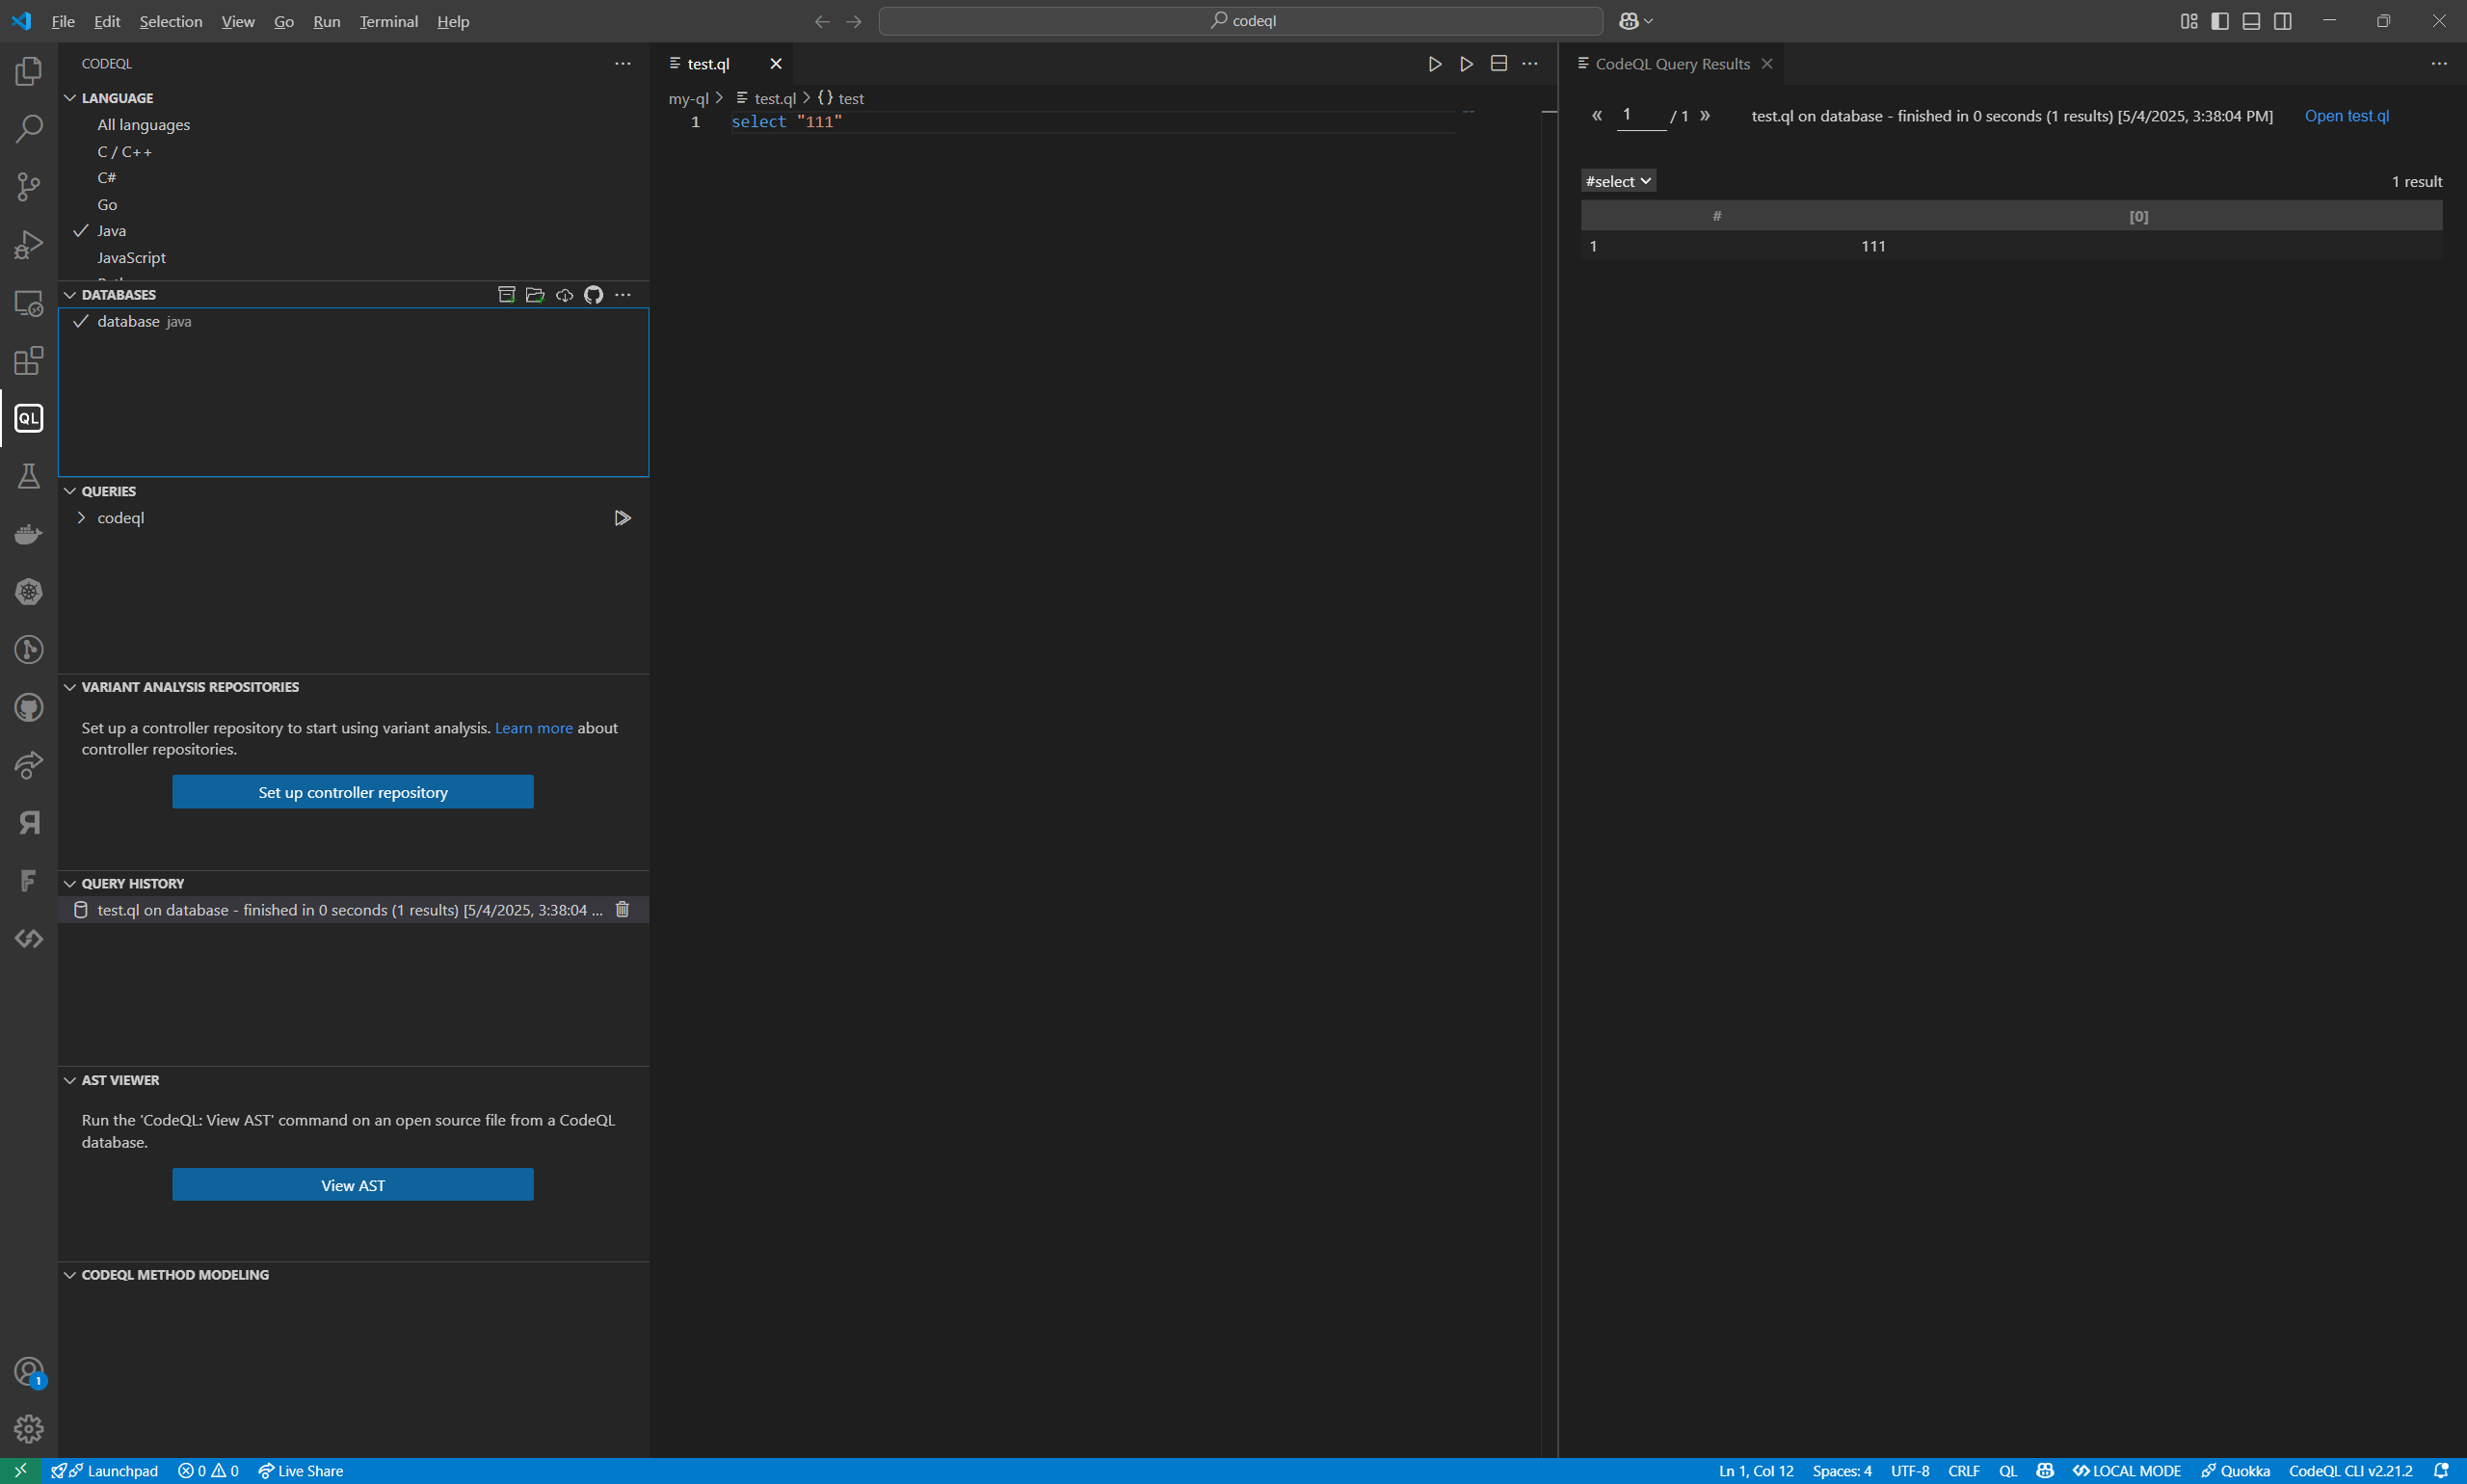Click the codeql command center search box
The height and width of the screenshot is (1484, 2467).
[1241, 21]
